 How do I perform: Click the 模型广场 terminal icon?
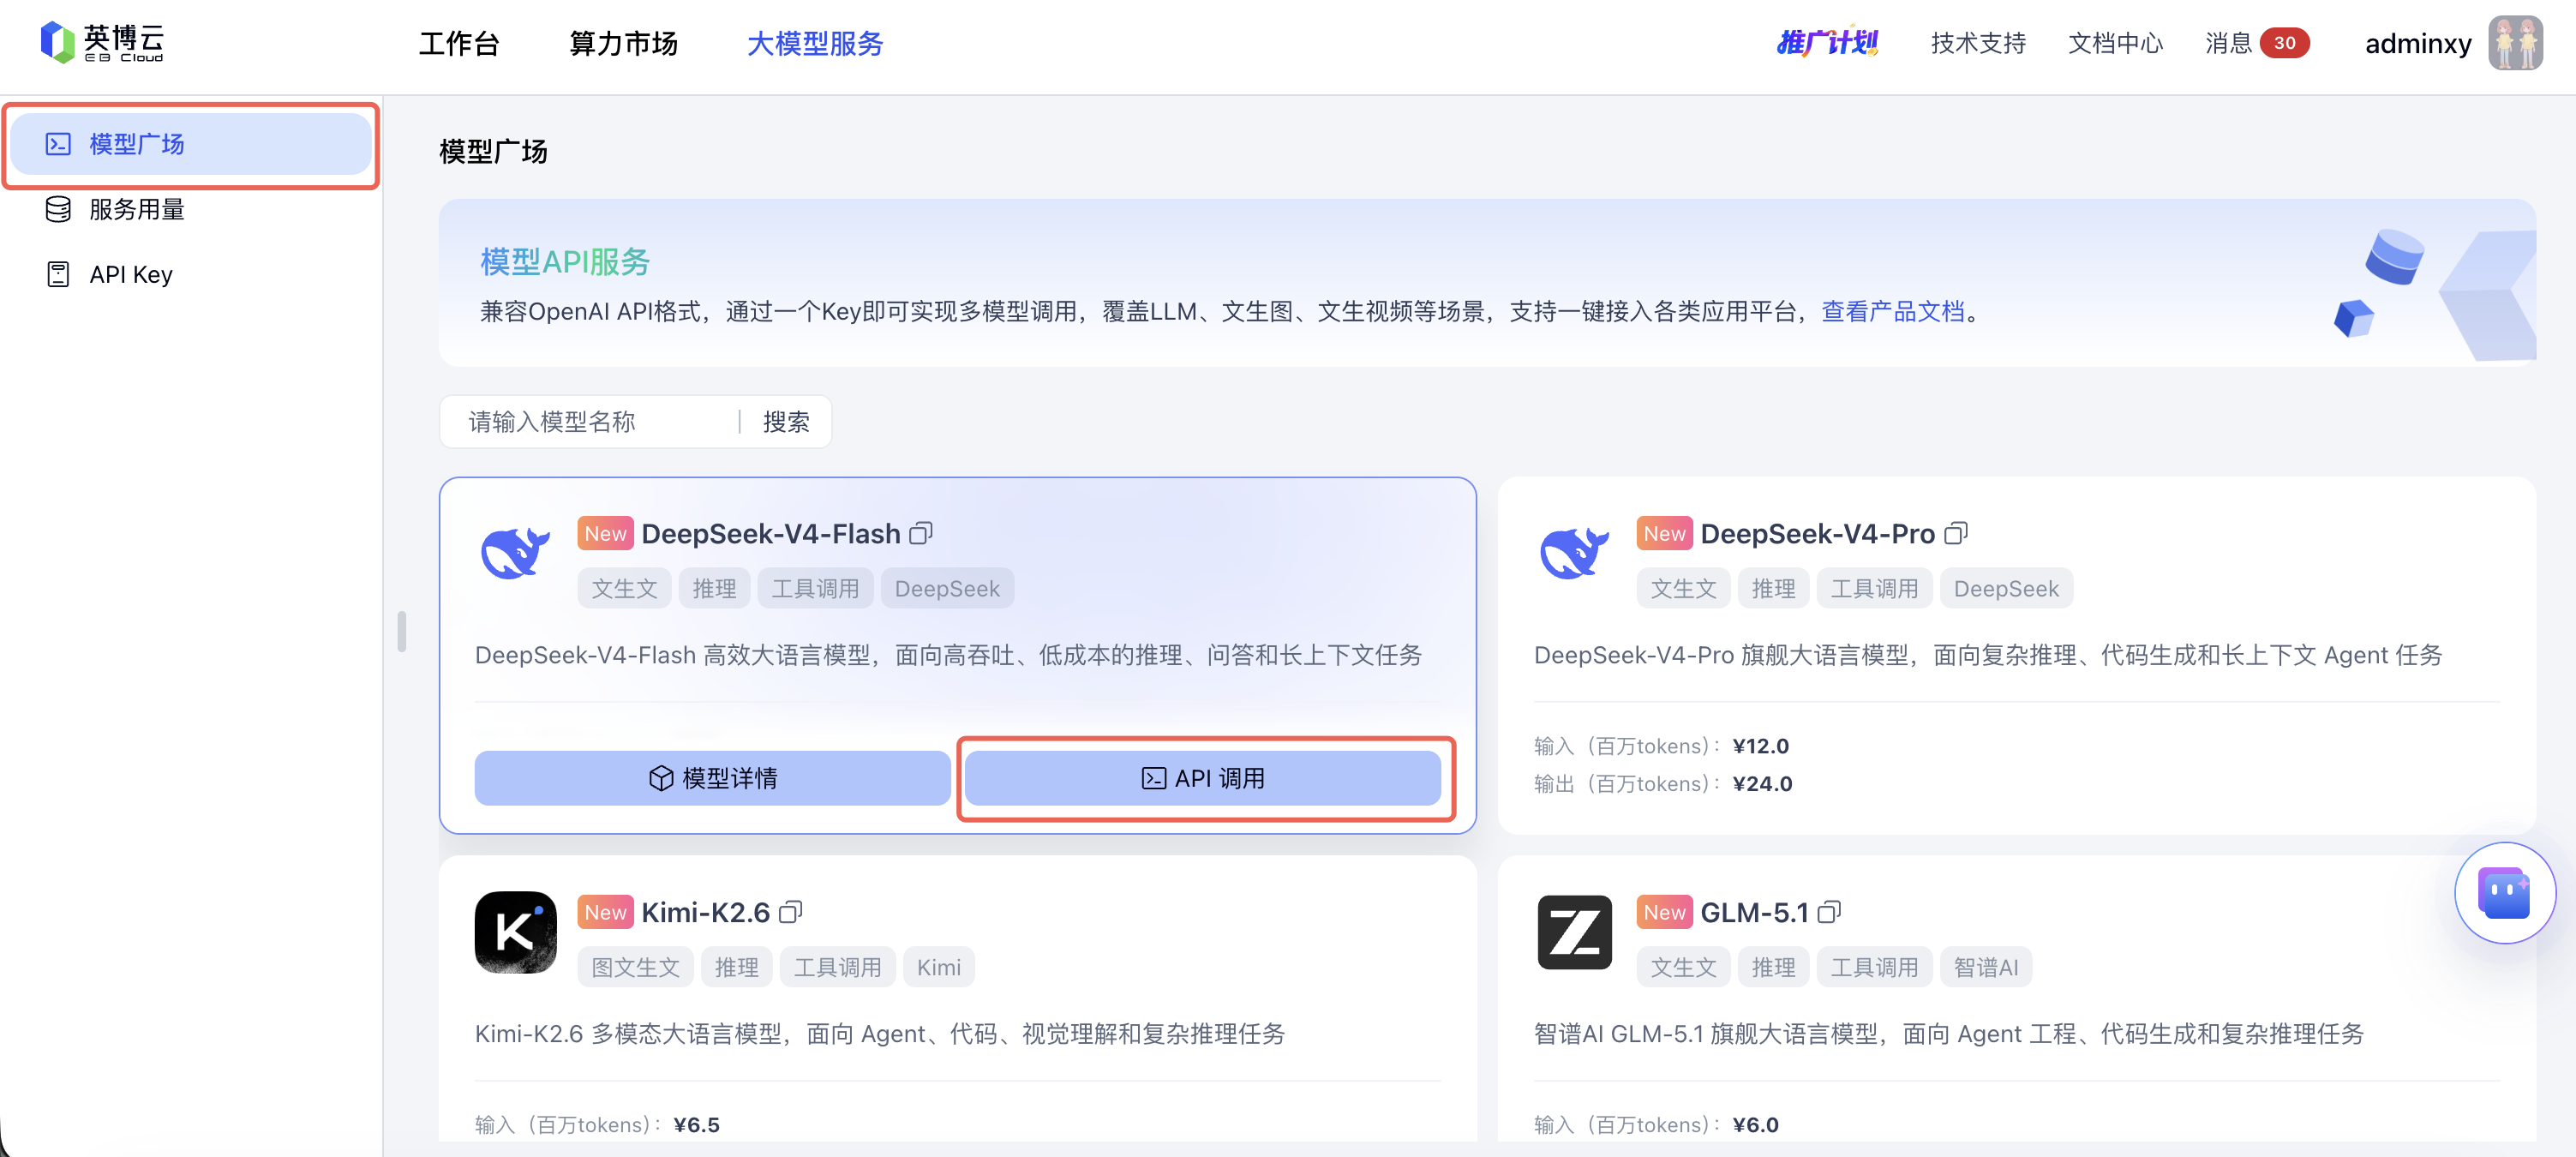(58, 144)
